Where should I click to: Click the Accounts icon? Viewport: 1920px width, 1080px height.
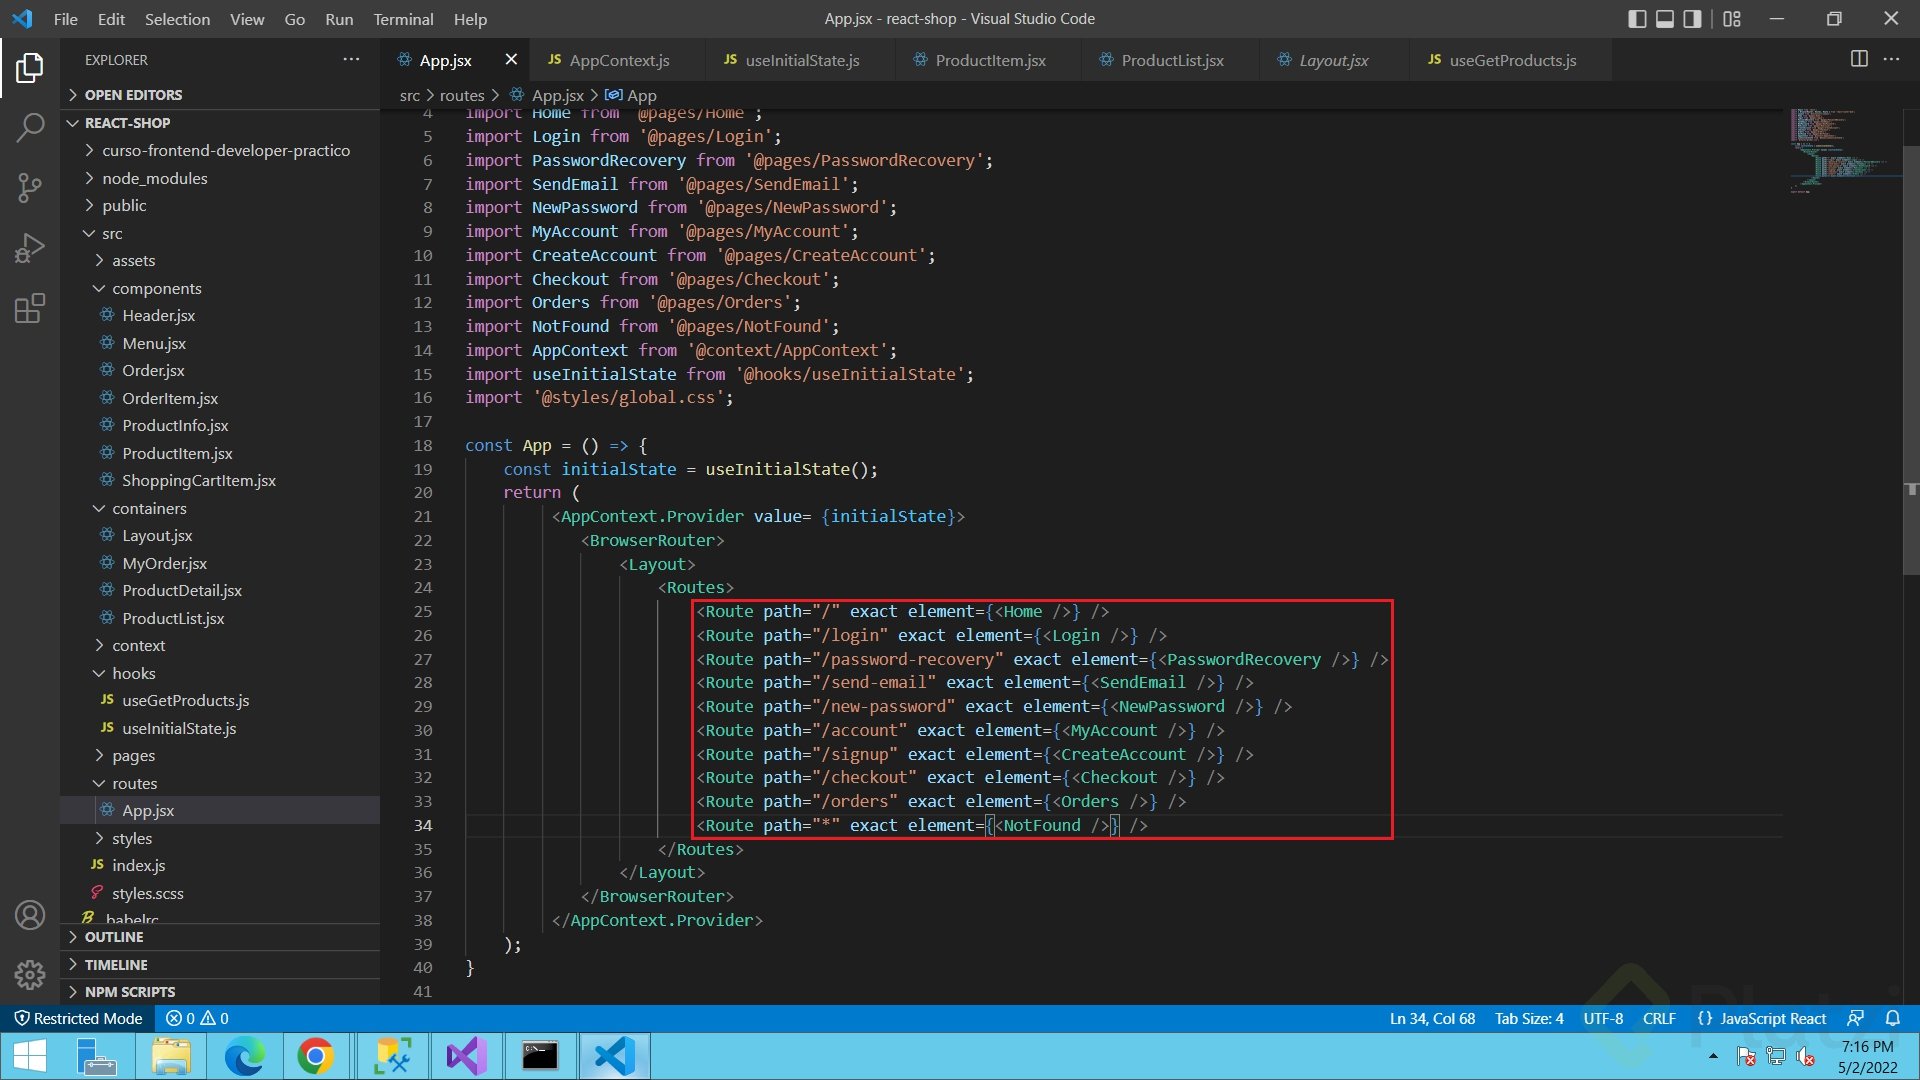pos(30,915)
